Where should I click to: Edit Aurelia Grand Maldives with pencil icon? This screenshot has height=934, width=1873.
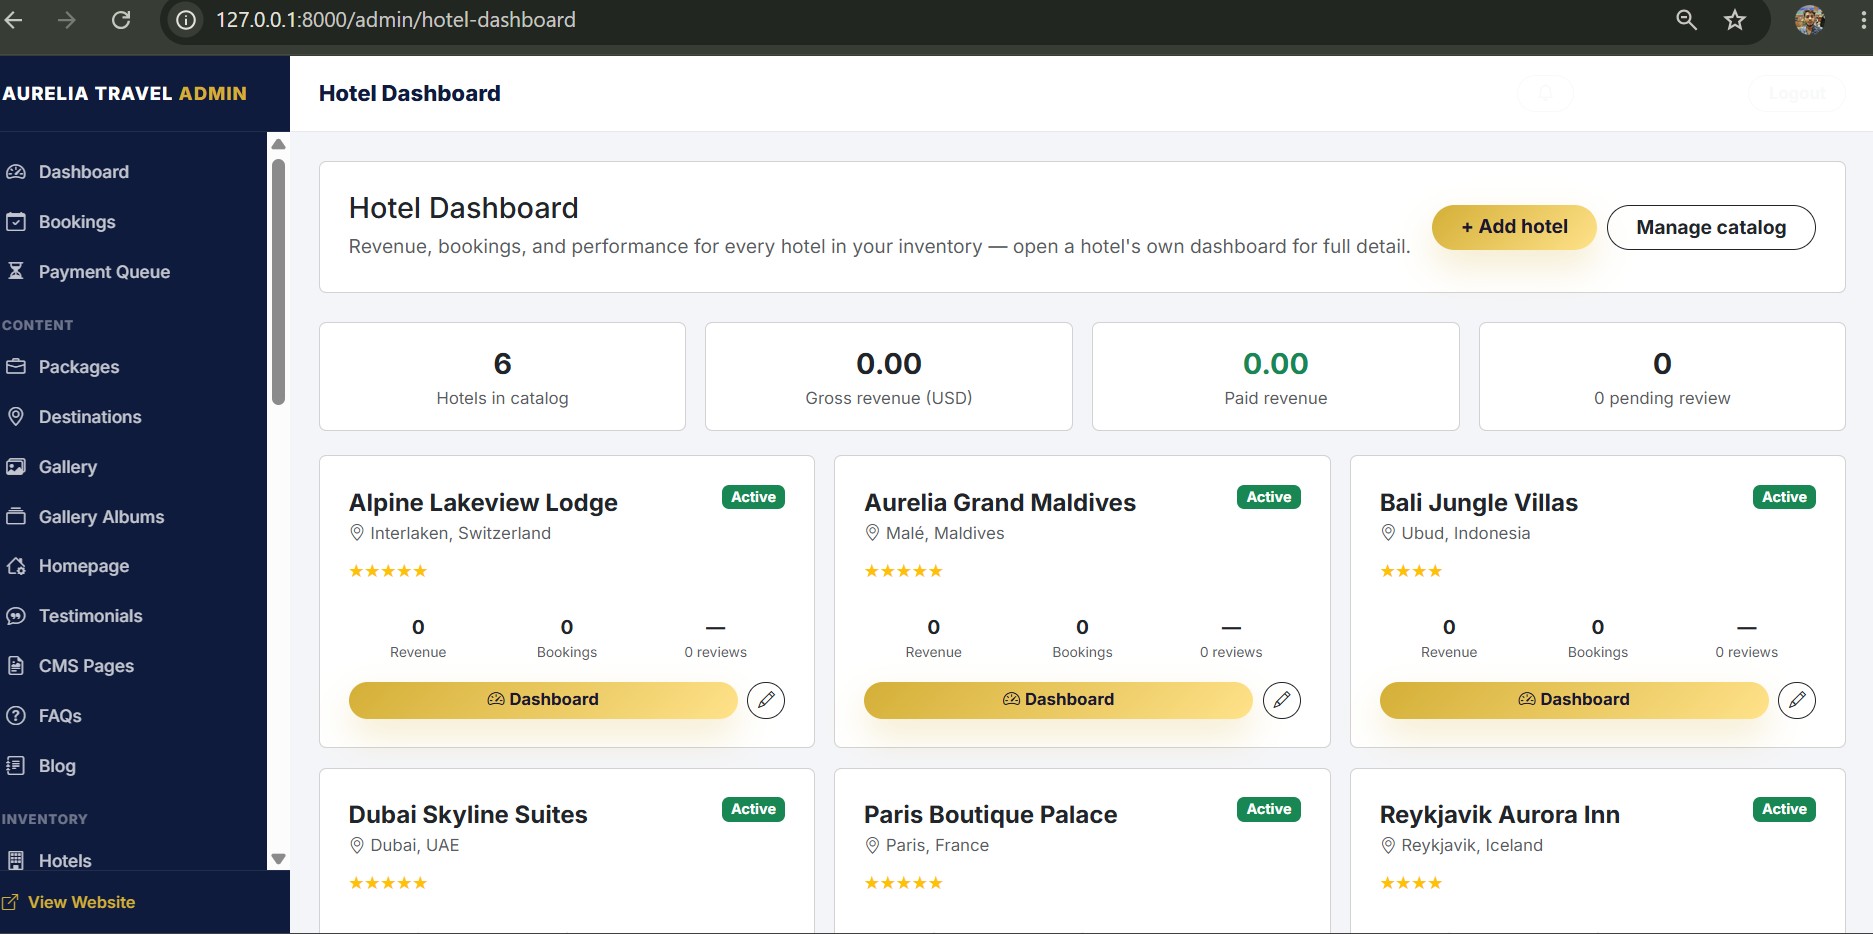click(x=1282, y=700)
